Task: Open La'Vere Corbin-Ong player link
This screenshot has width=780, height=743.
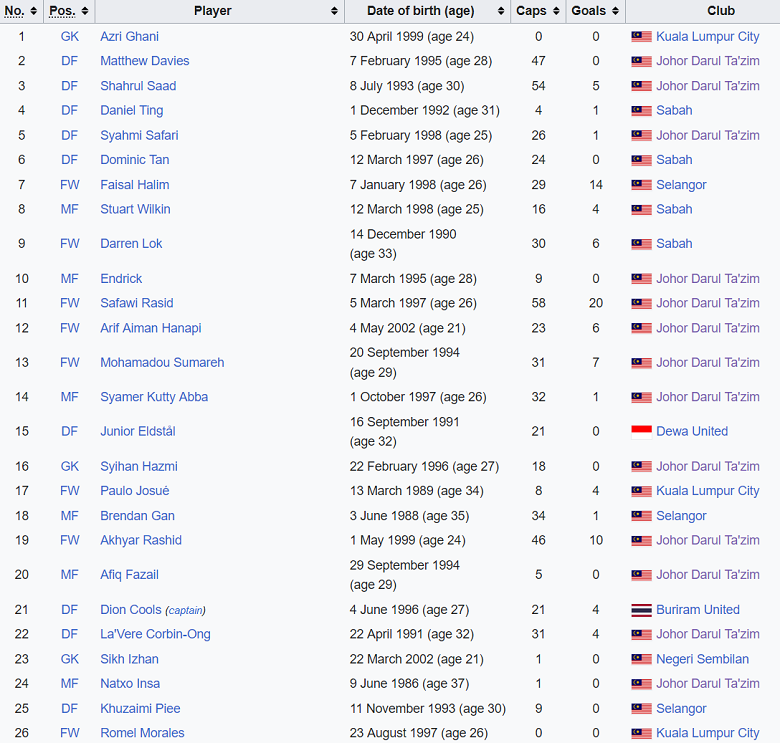Action: 155,634
